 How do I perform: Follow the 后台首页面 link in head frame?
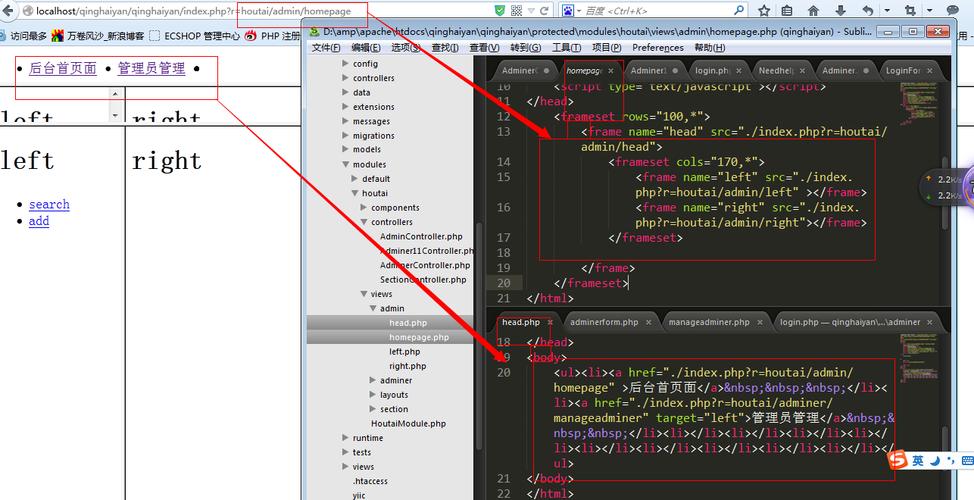[63, 68]
